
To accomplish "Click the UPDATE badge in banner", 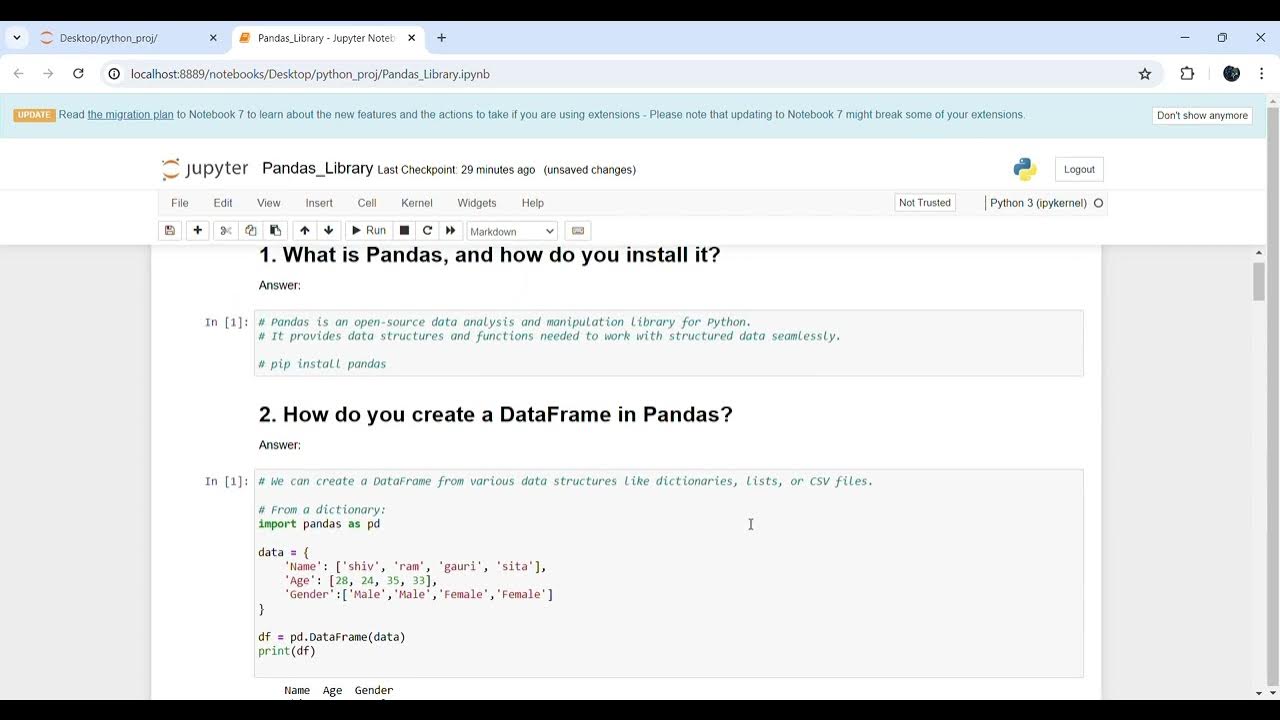I will (x=34, y=115).
